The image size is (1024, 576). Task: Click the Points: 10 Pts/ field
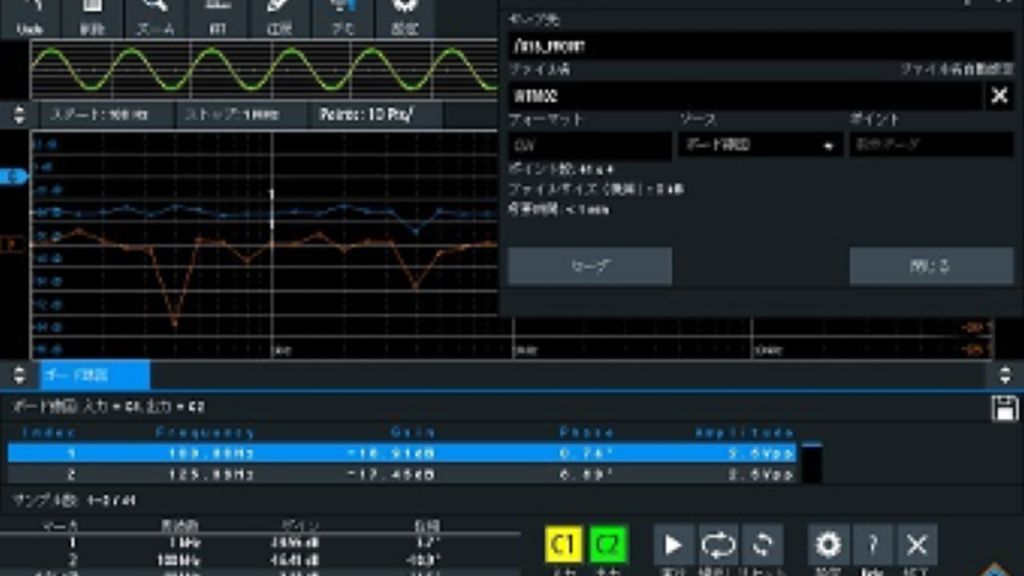376,115
